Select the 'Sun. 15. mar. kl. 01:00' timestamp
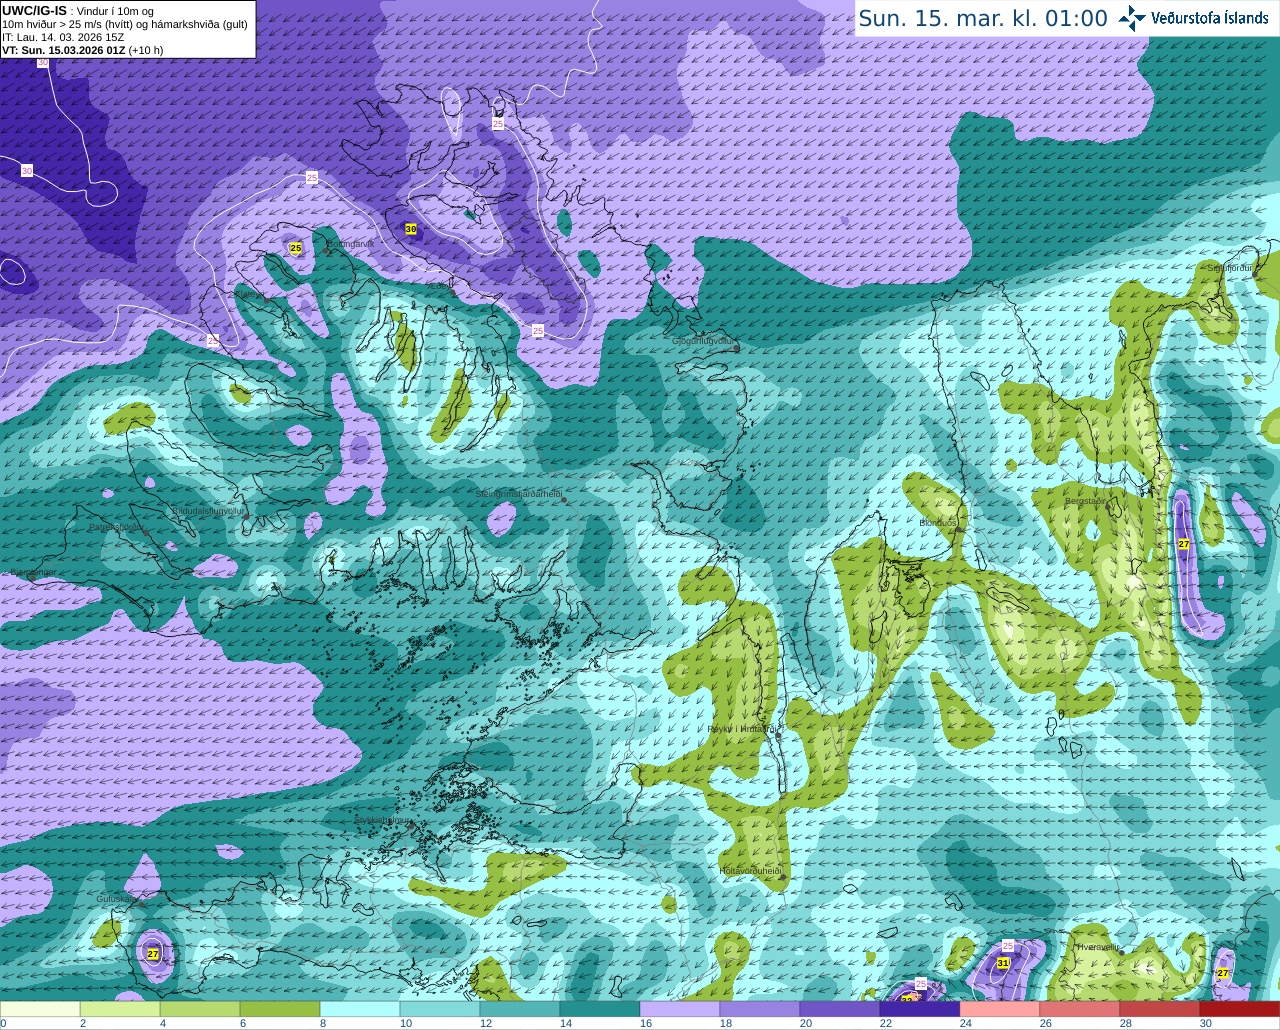The height and width of the screenshot is (1030, 1280). click(983, 19)
